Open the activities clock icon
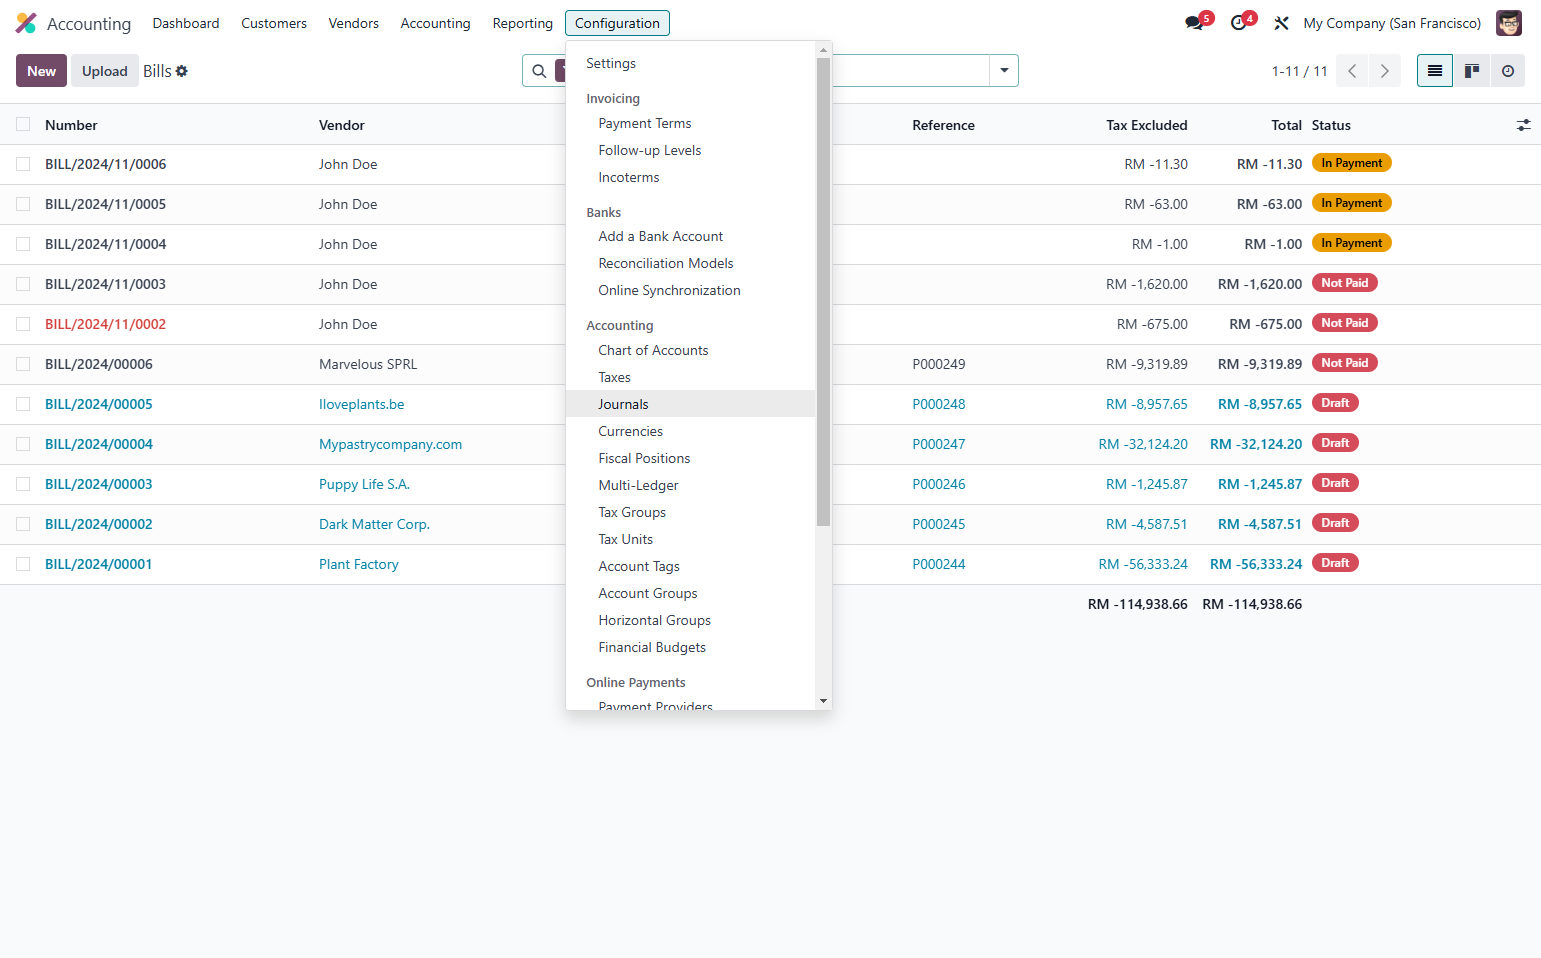This screenshot has height=958, width=1541. point(1238,23)
